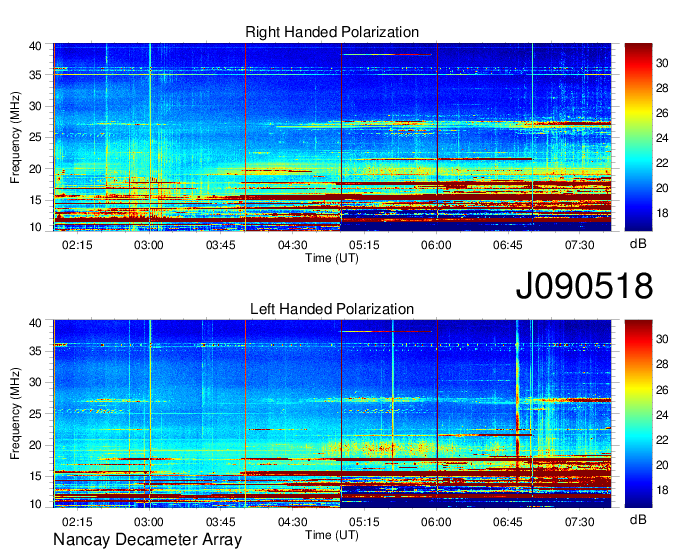Click 22 dB value on left-handed color bar
Screen dimensions: 680x552
662,440
